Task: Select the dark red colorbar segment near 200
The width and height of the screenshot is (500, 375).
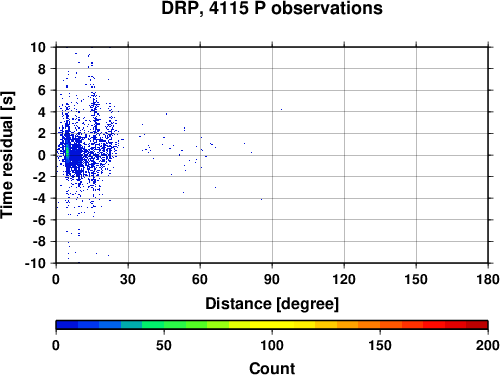Action: point(477,325)
